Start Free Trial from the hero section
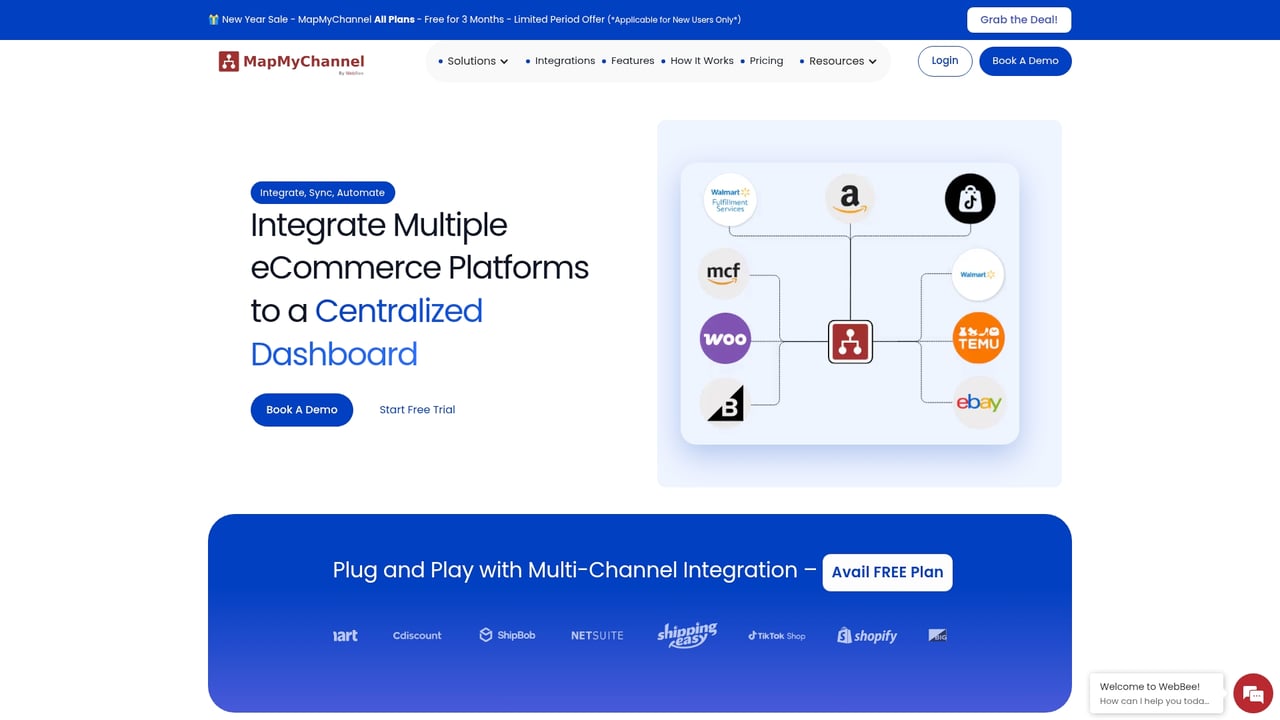This screenshot has width=1280, height=720. pos(417,409)
